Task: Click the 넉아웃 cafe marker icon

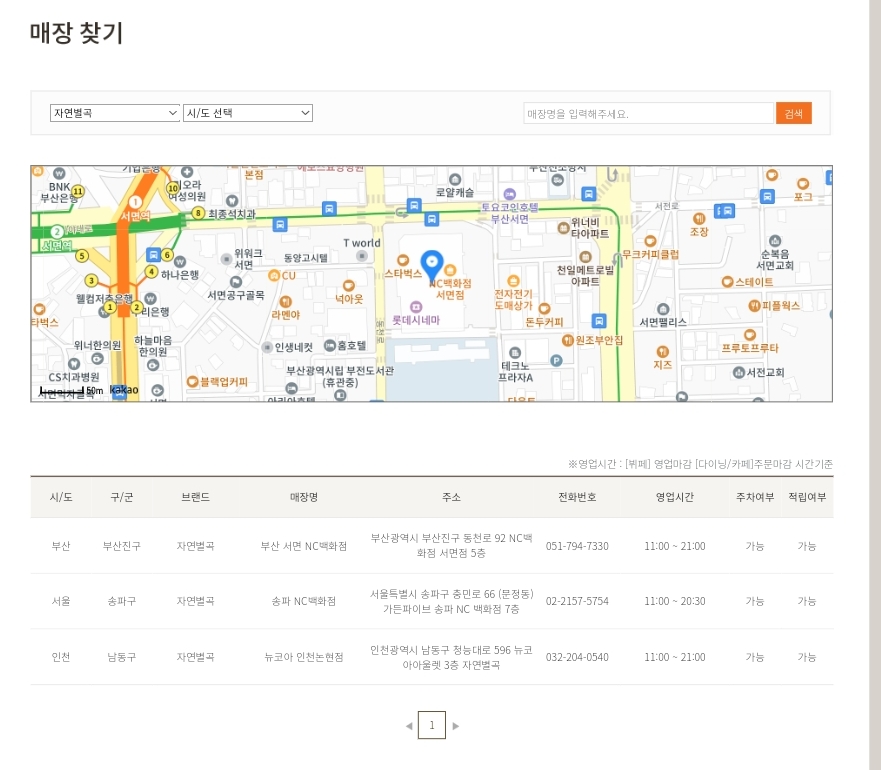Action: point(349,286)
